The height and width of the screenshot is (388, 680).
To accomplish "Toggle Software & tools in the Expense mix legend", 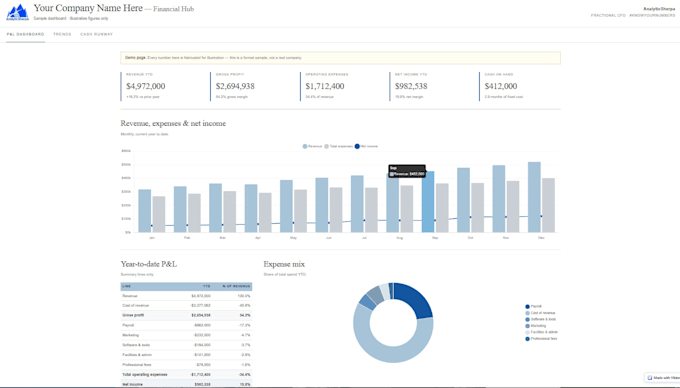I will [540, 320].
